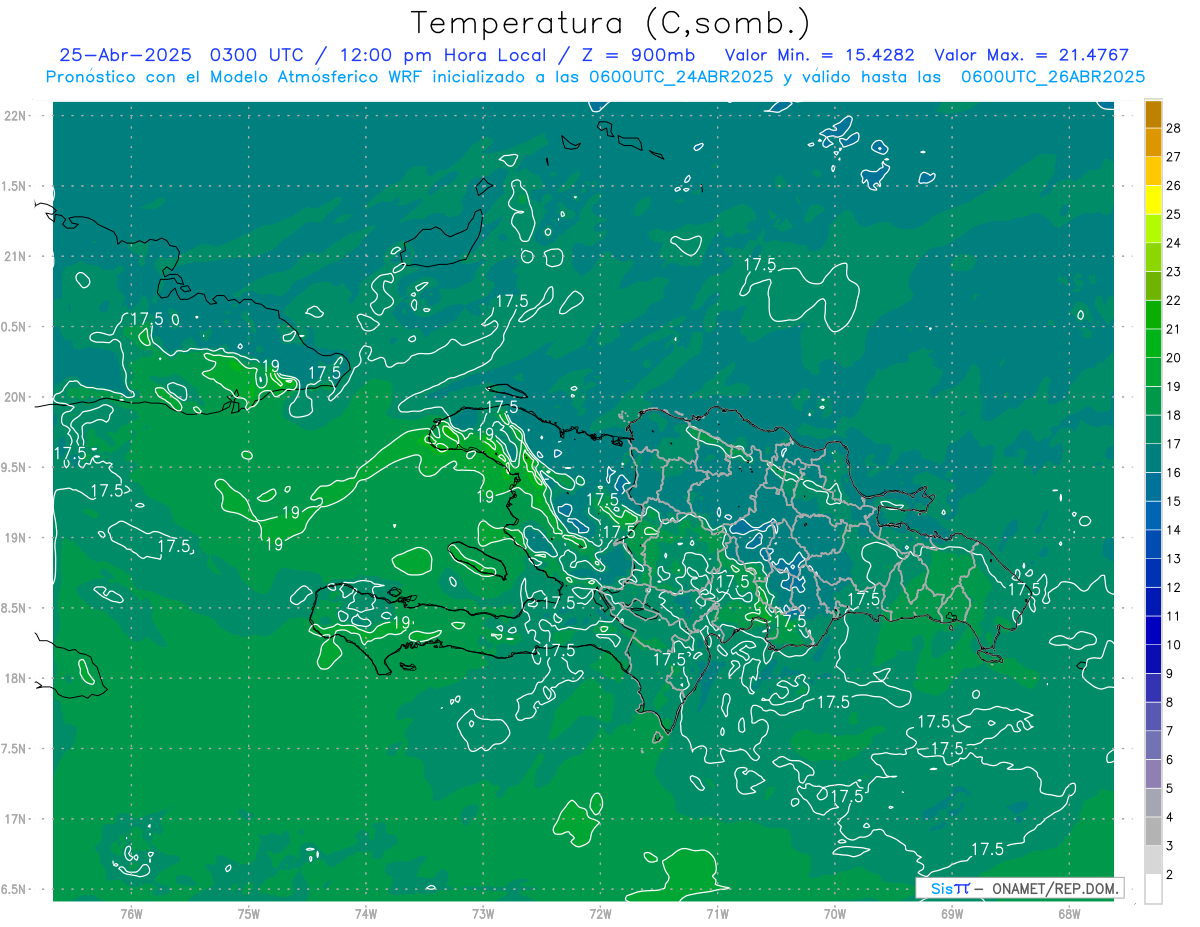
Task: Click the yellow colorbar band between 25 and 26
Action: (x=1153, y=200)
